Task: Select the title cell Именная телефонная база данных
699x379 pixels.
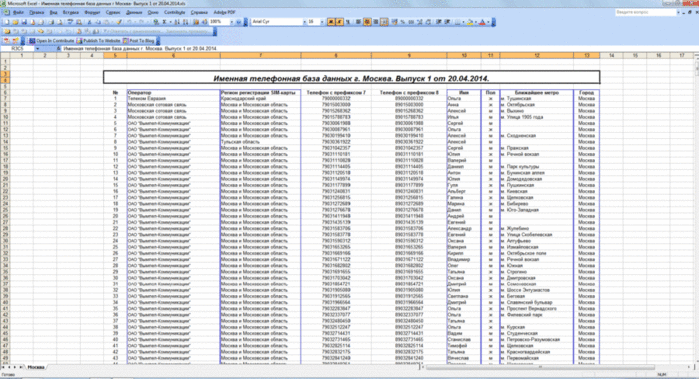Action: (351, 78)
